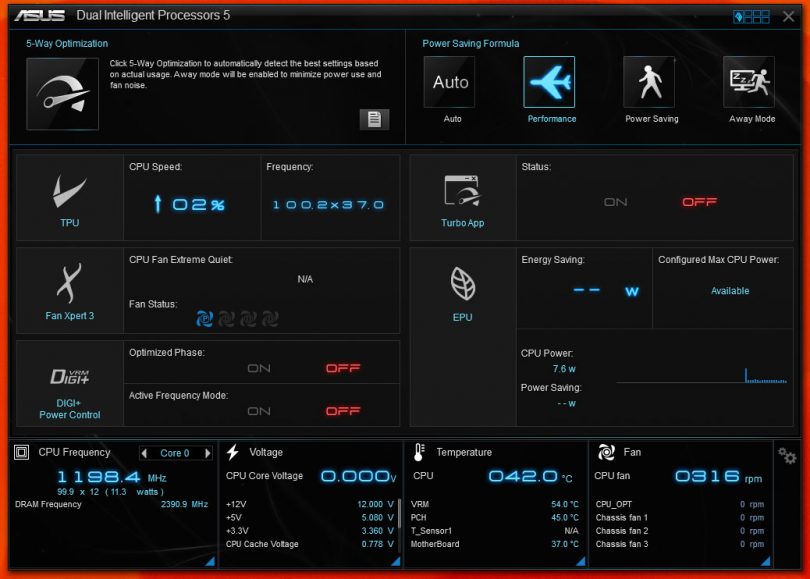Switch to previous CPU core
810x579 pixels.
tap(145, 453)
